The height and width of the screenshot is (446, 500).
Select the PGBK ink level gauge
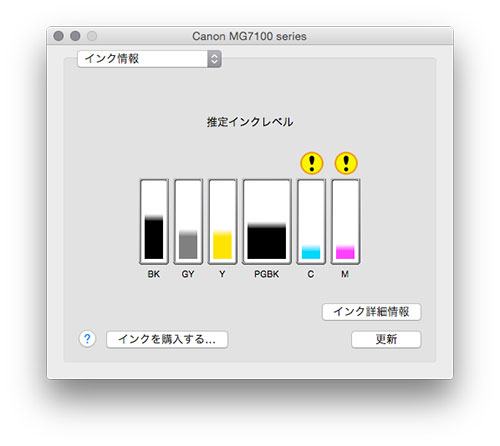click(x=267, y=222)
